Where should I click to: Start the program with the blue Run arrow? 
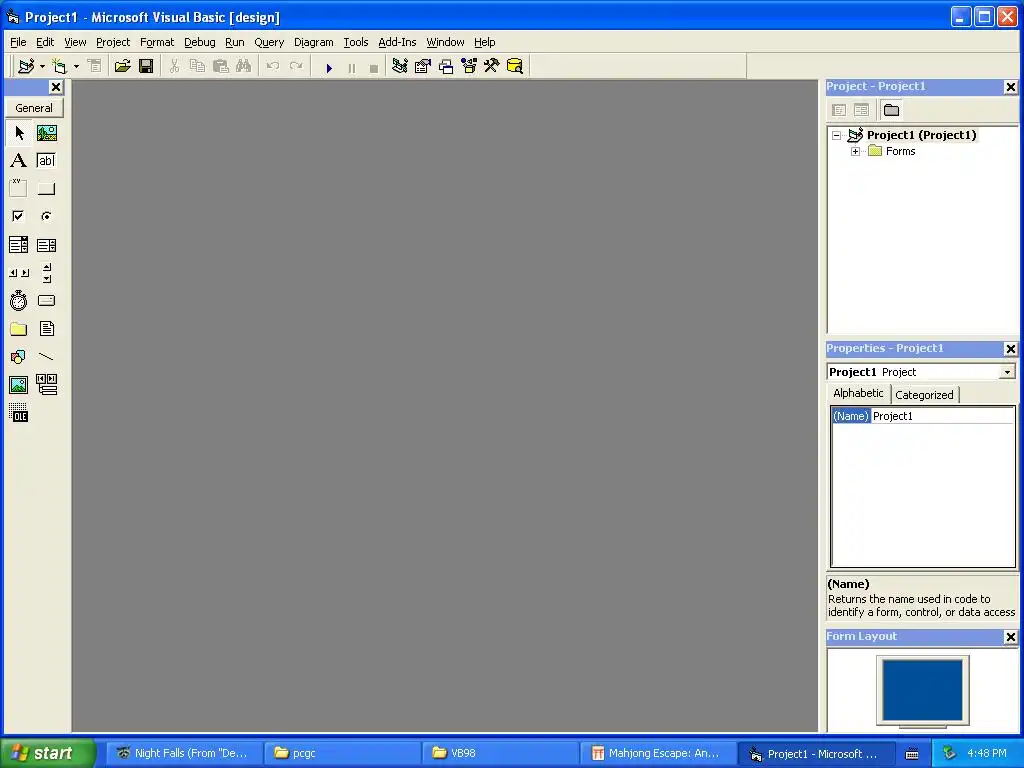point(329,67)
